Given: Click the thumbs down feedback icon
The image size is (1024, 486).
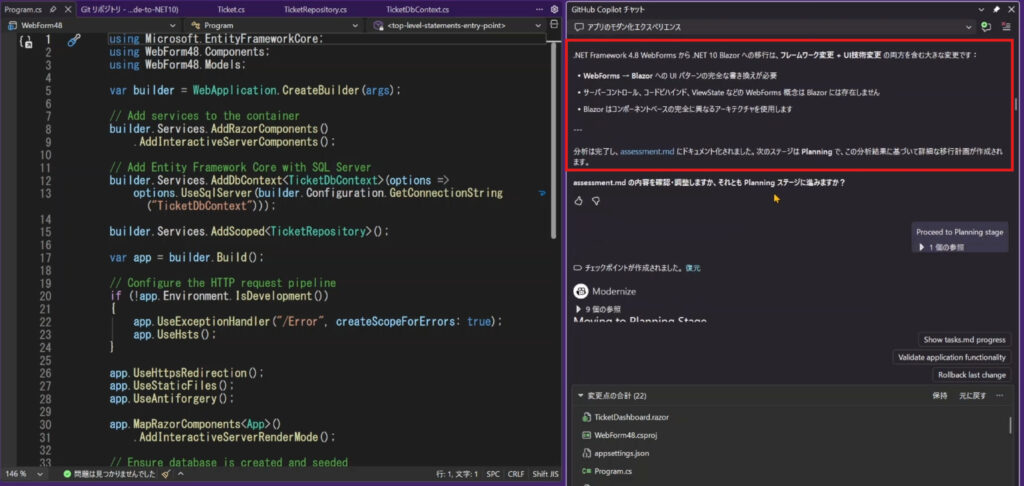Looking at the screenshot, I should click(596, 201).
